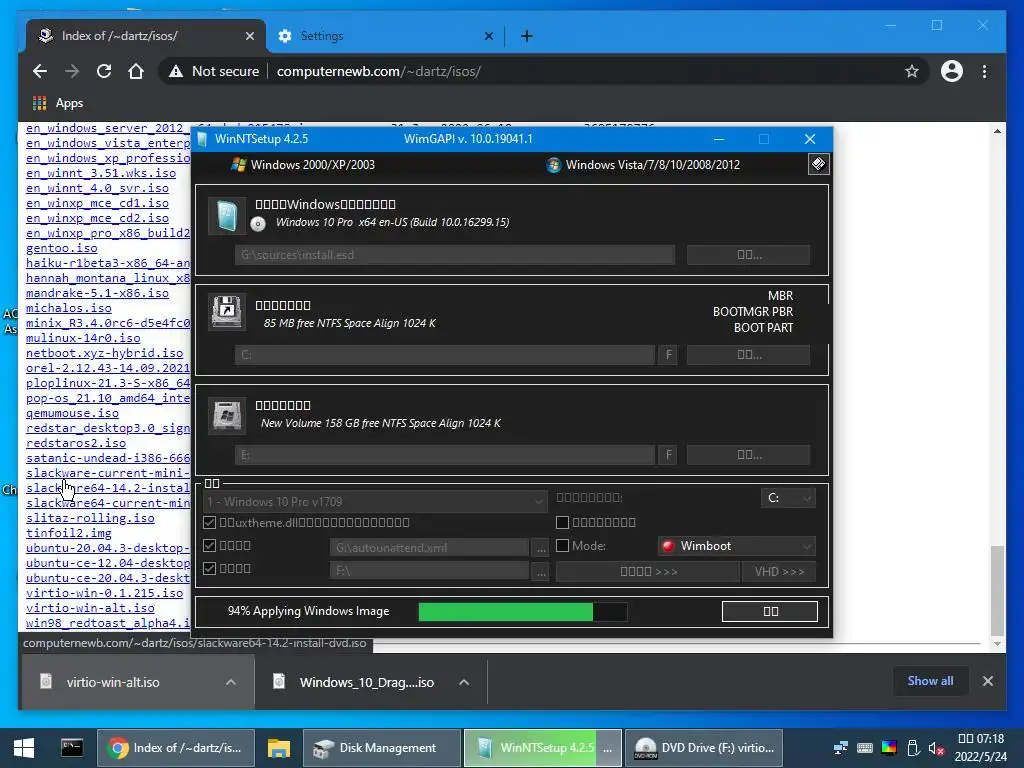Click the boot drive floppy icon
Image resolution: width=1024 pixels, height=768 pixels.
coord(227,312)
